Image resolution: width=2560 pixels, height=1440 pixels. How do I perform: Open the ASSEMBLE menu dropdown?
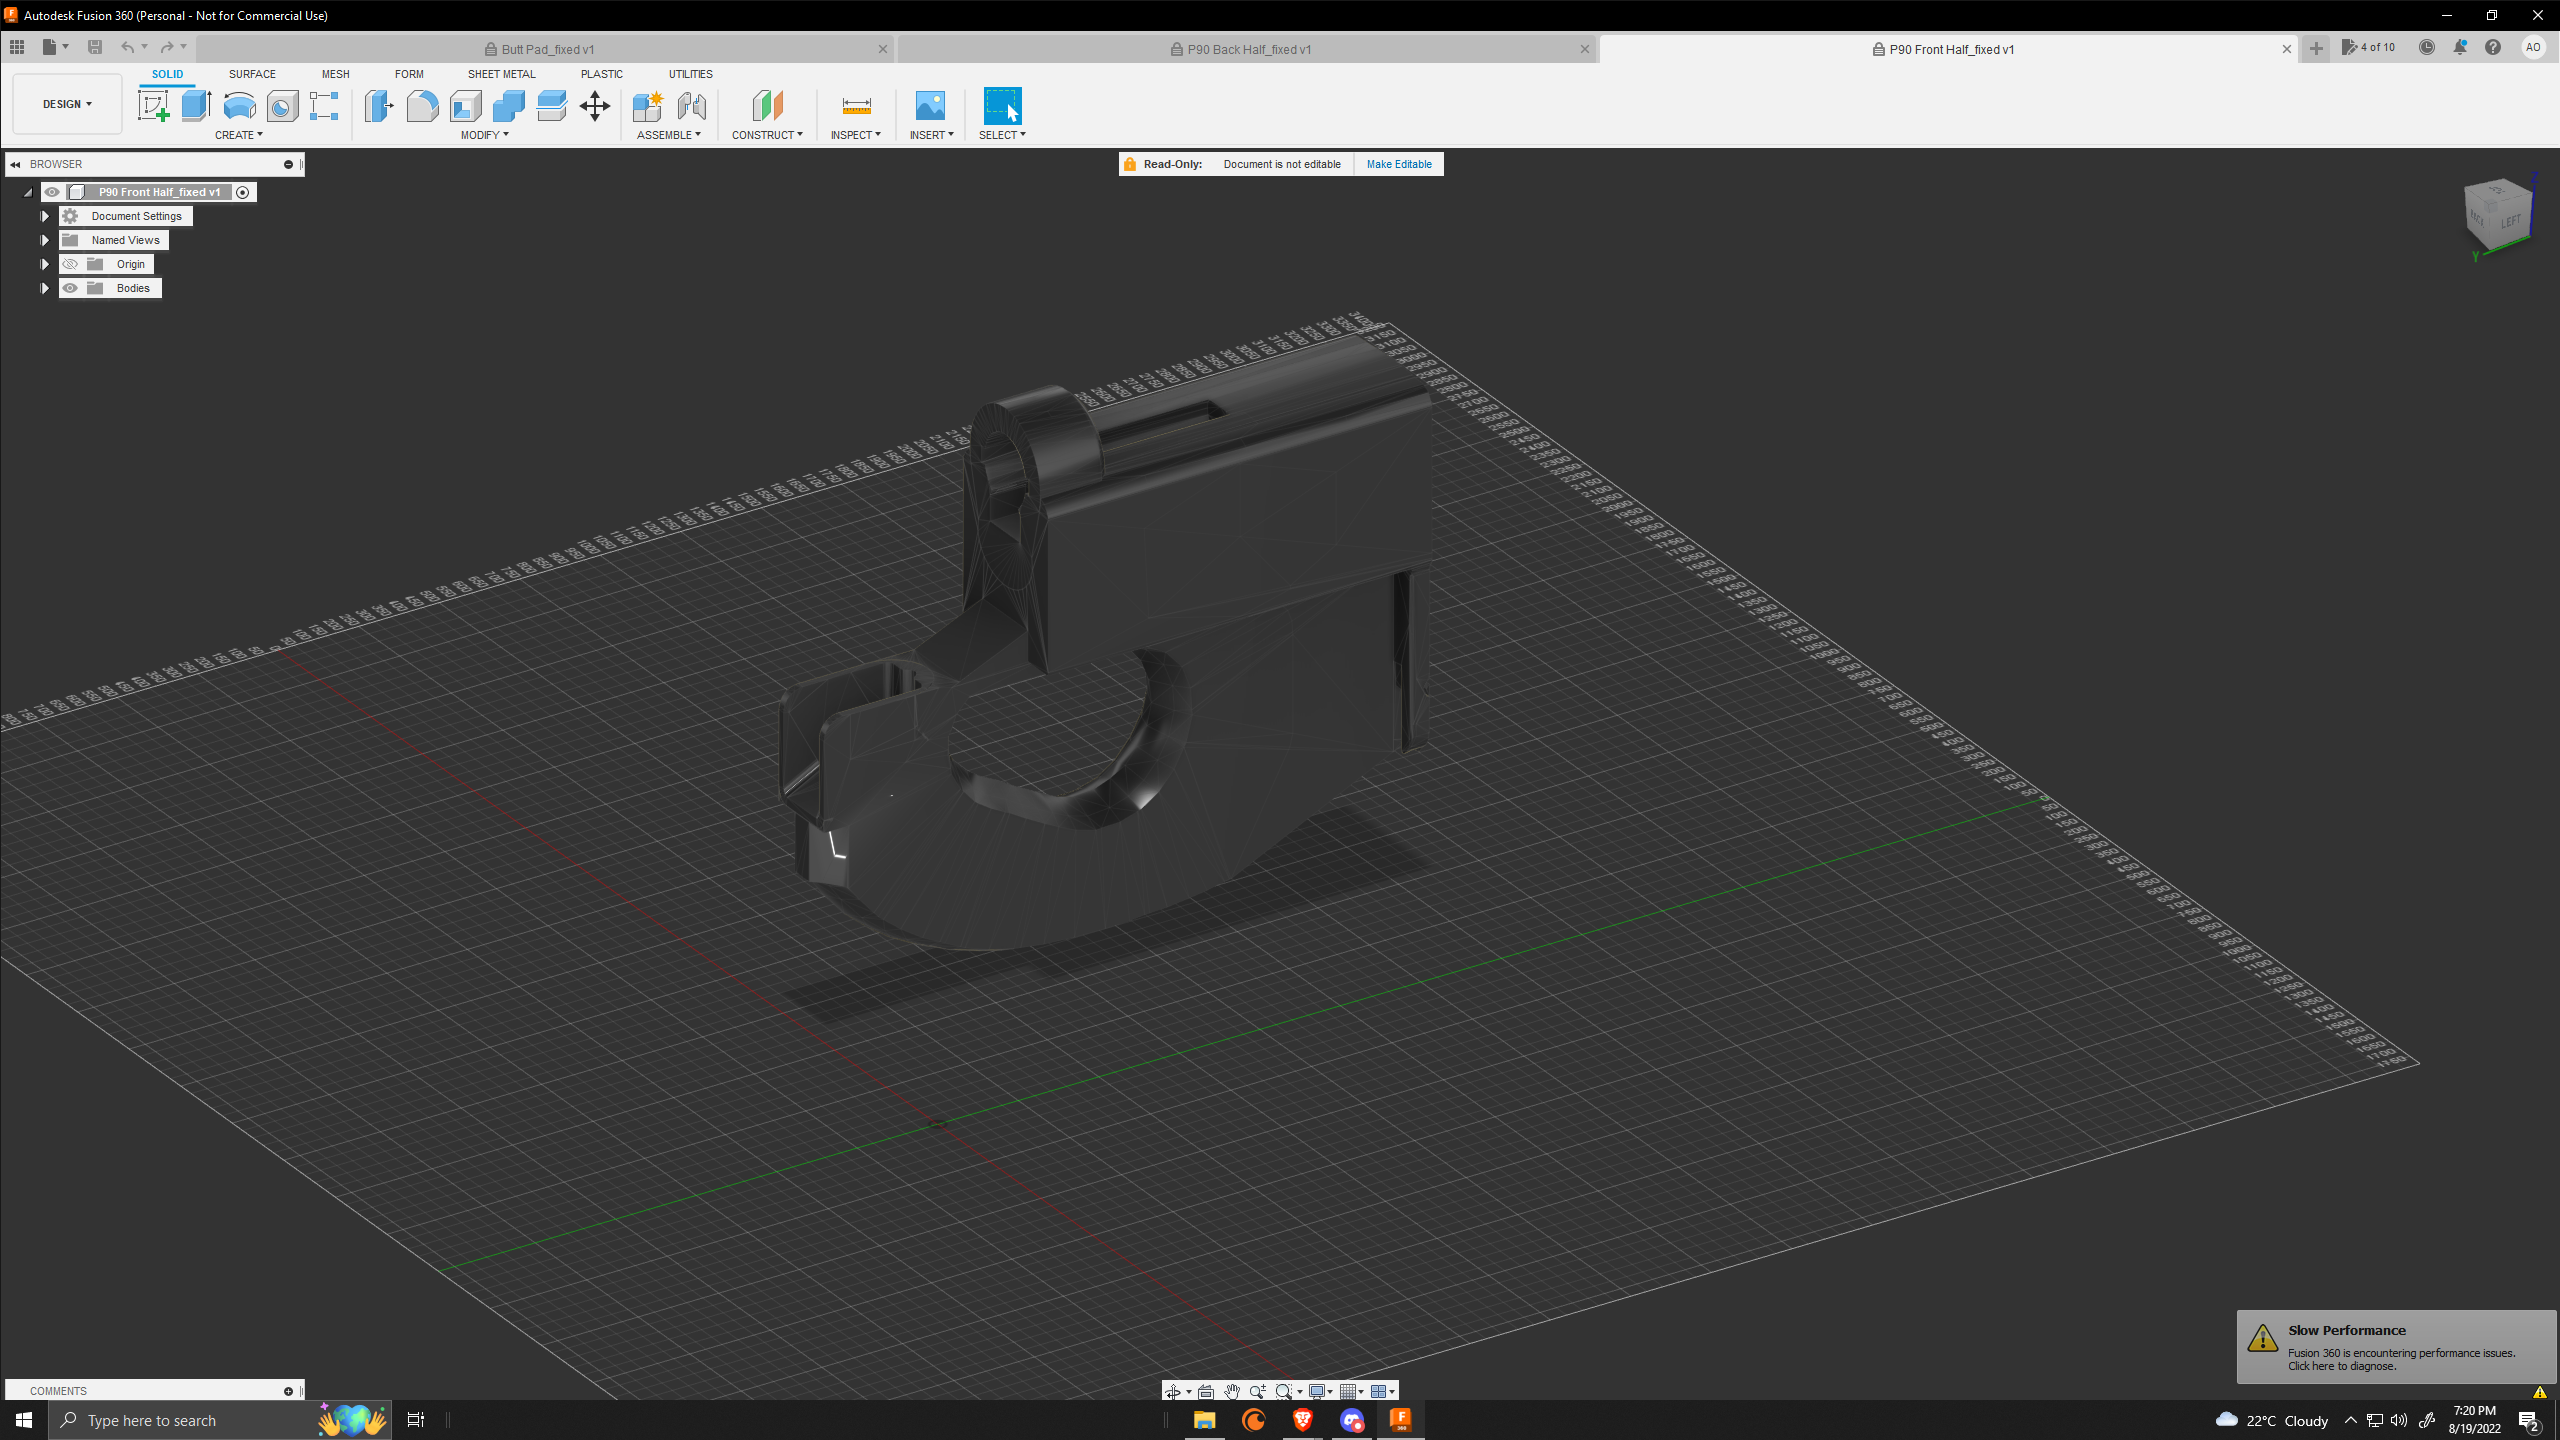[x=669, y=135]
